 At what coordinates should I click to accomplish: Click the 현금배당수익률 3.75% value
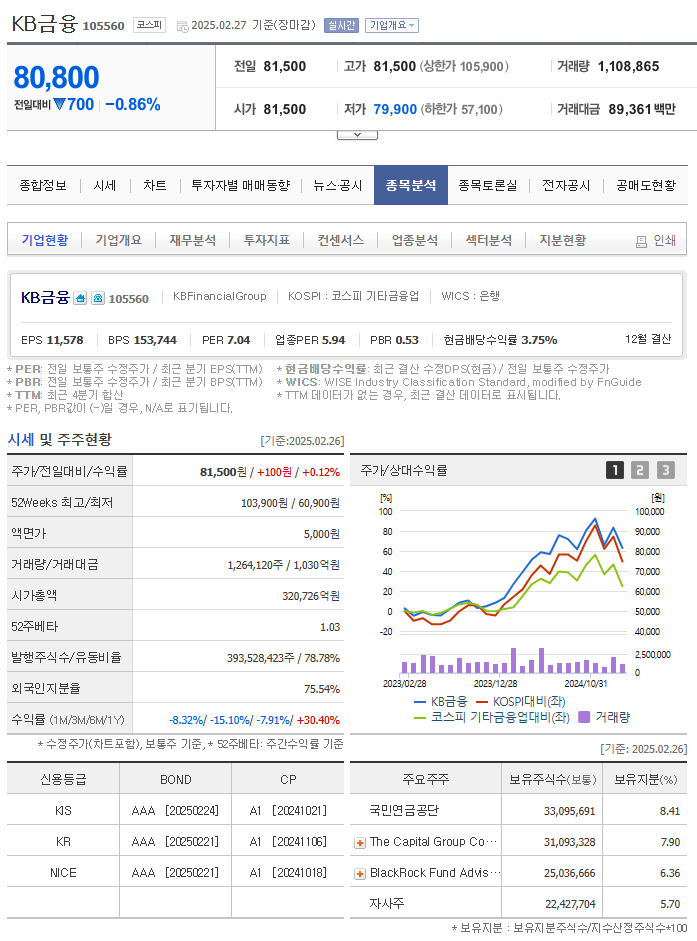(x=539, y=340)
